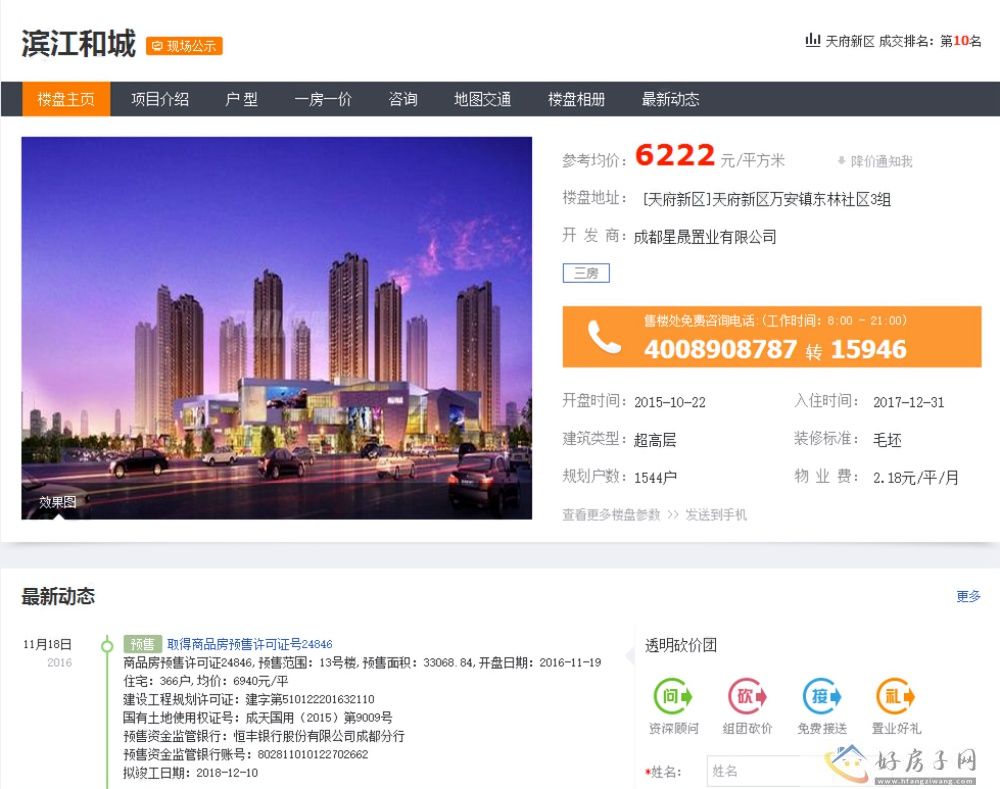Open the 户型 tab

tap(241, 99)
